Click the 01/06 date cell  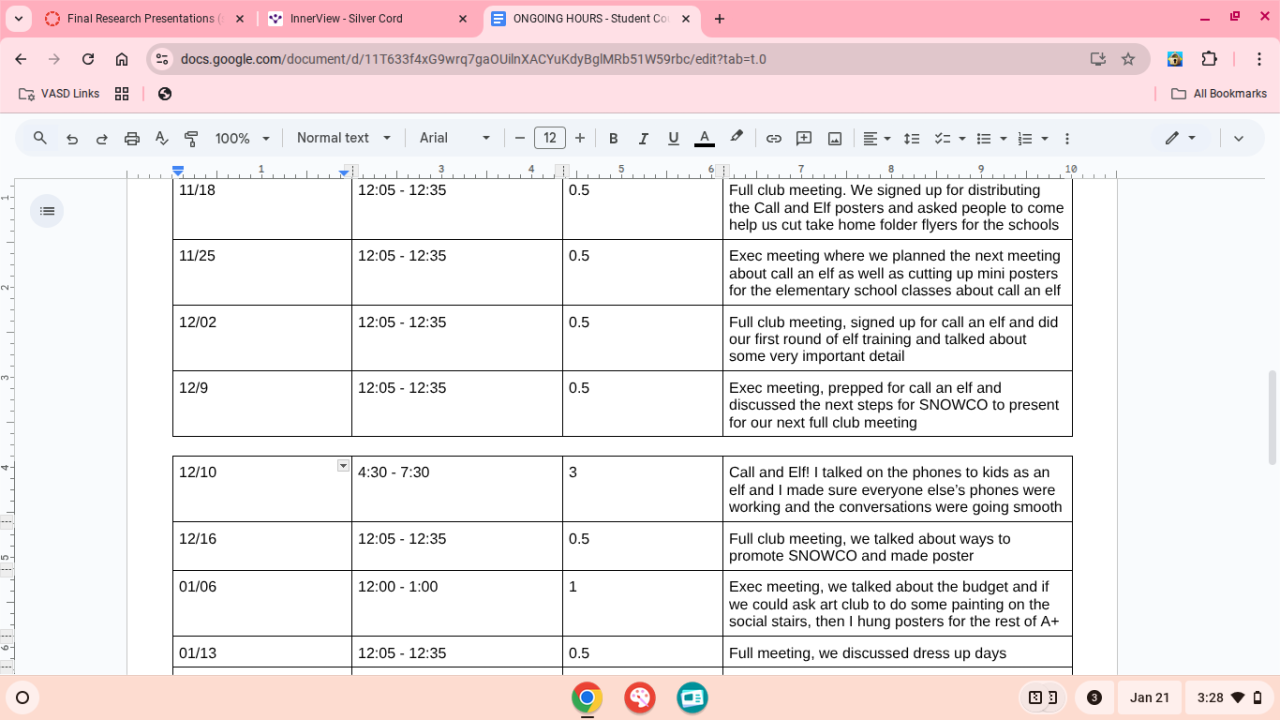pos(262,603)
